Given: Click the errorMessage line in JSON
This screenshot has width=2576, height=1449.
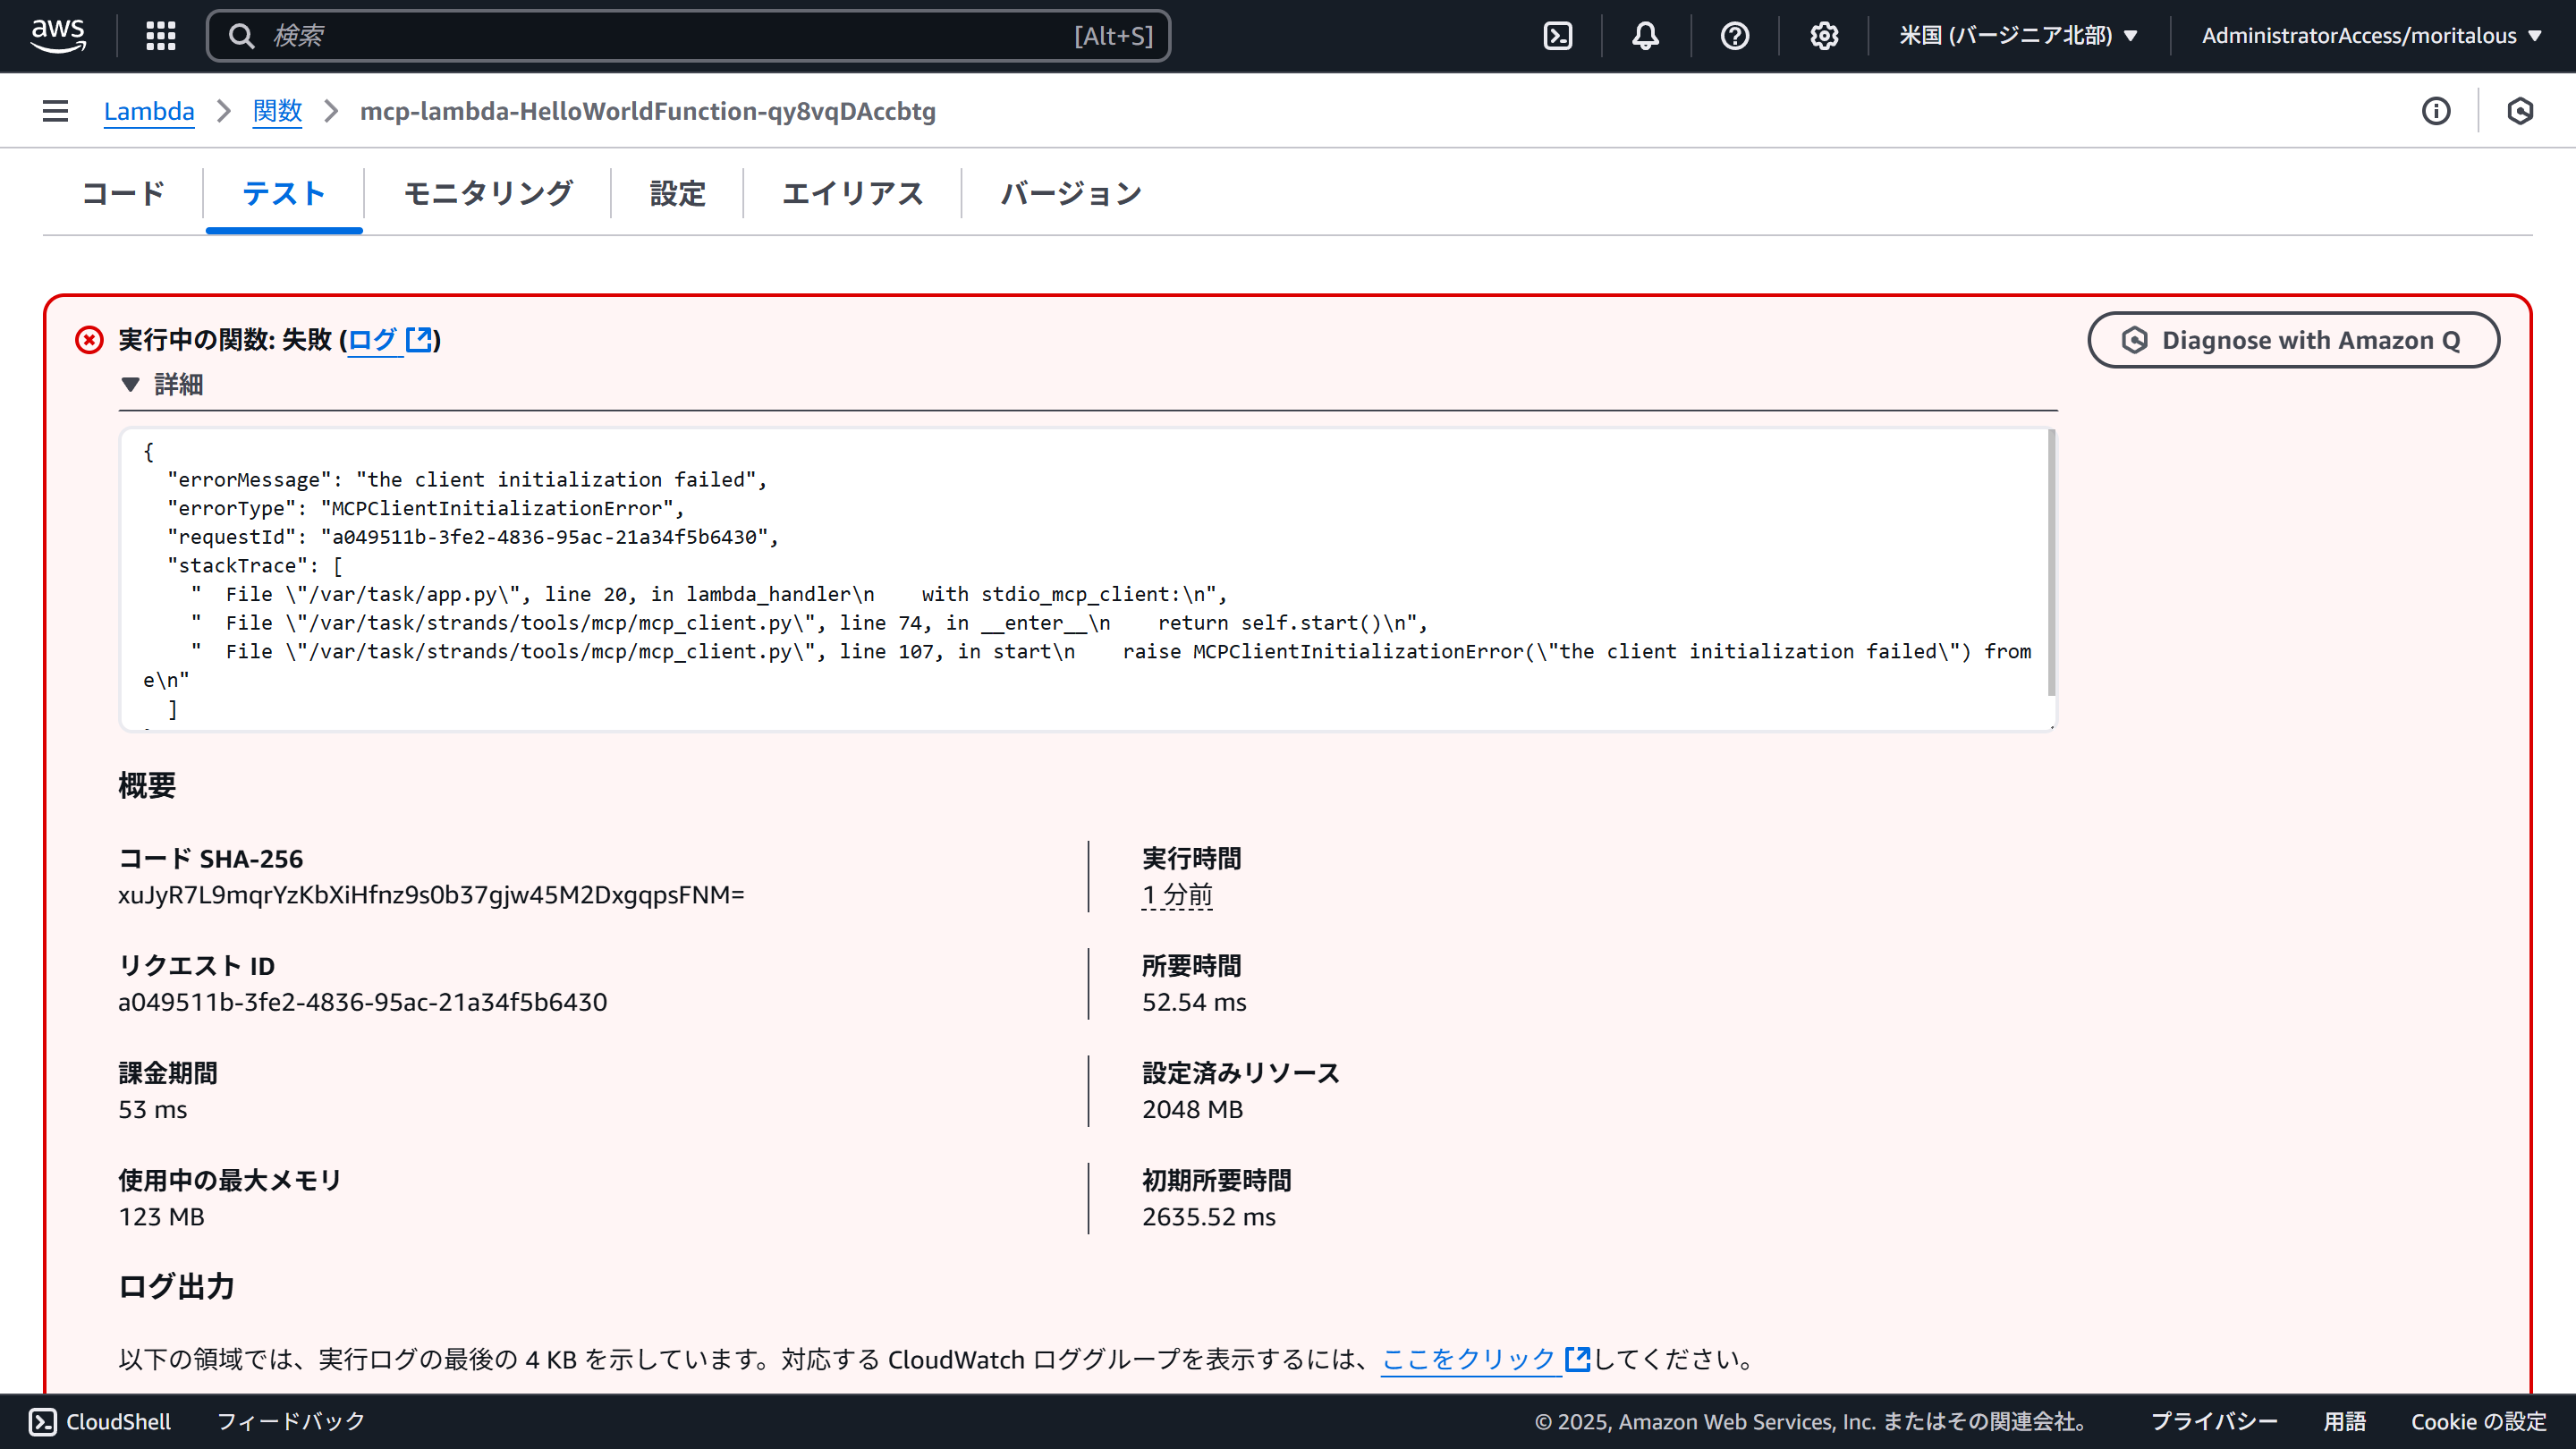Looking at the screenshot, I should [x=467, y=480].
